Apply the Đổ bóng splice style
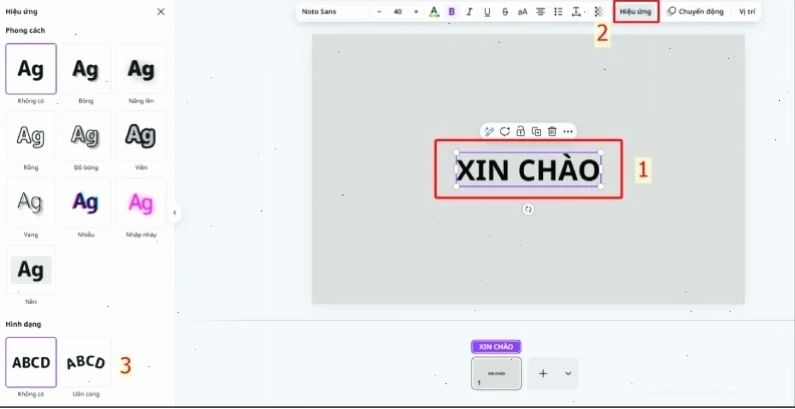Screen dimensions: 795x409 click(x=86, y=136)
